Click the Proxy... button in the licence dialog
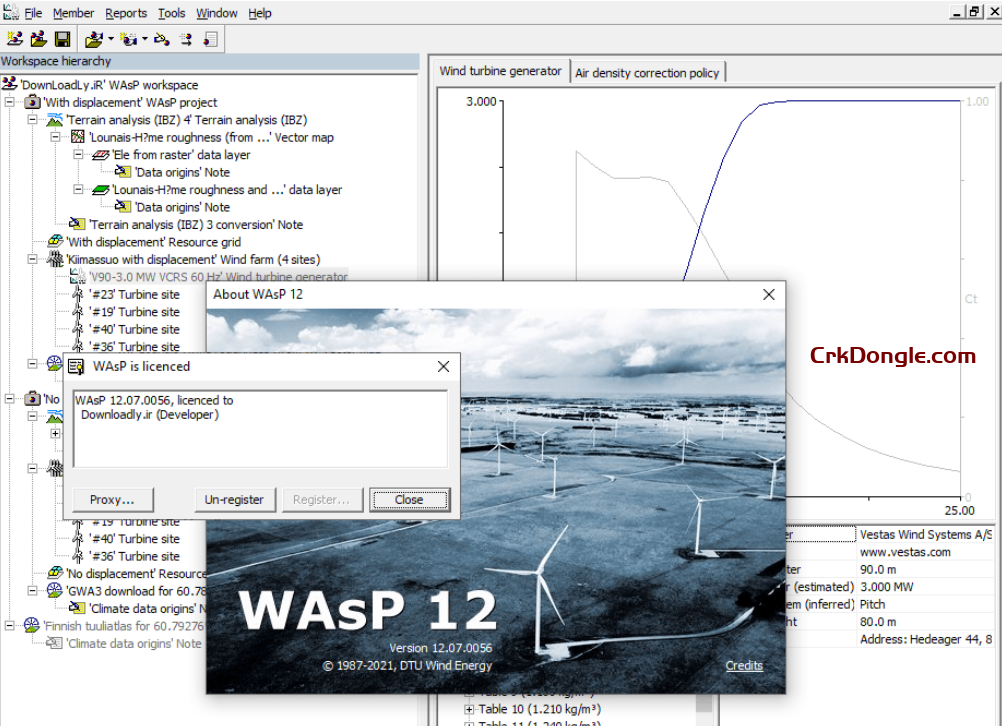 (x=112, y=499)
